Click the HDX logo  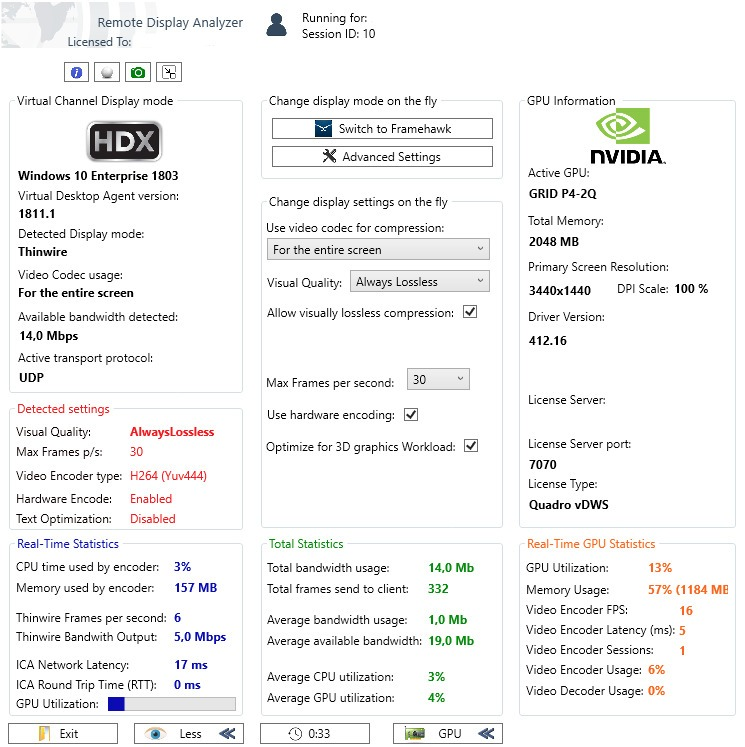click(124, 141)
